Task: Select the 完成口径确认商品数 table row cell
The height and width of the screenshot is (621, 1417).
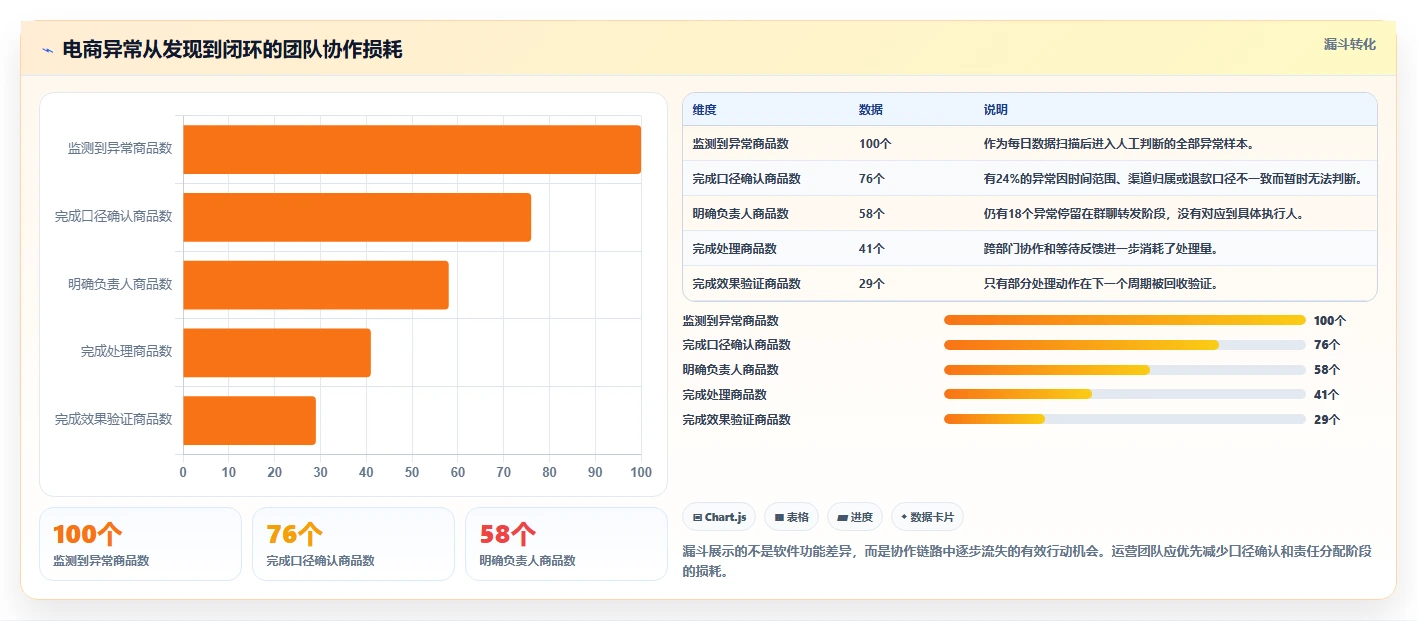Action: (x=746, y=179)
